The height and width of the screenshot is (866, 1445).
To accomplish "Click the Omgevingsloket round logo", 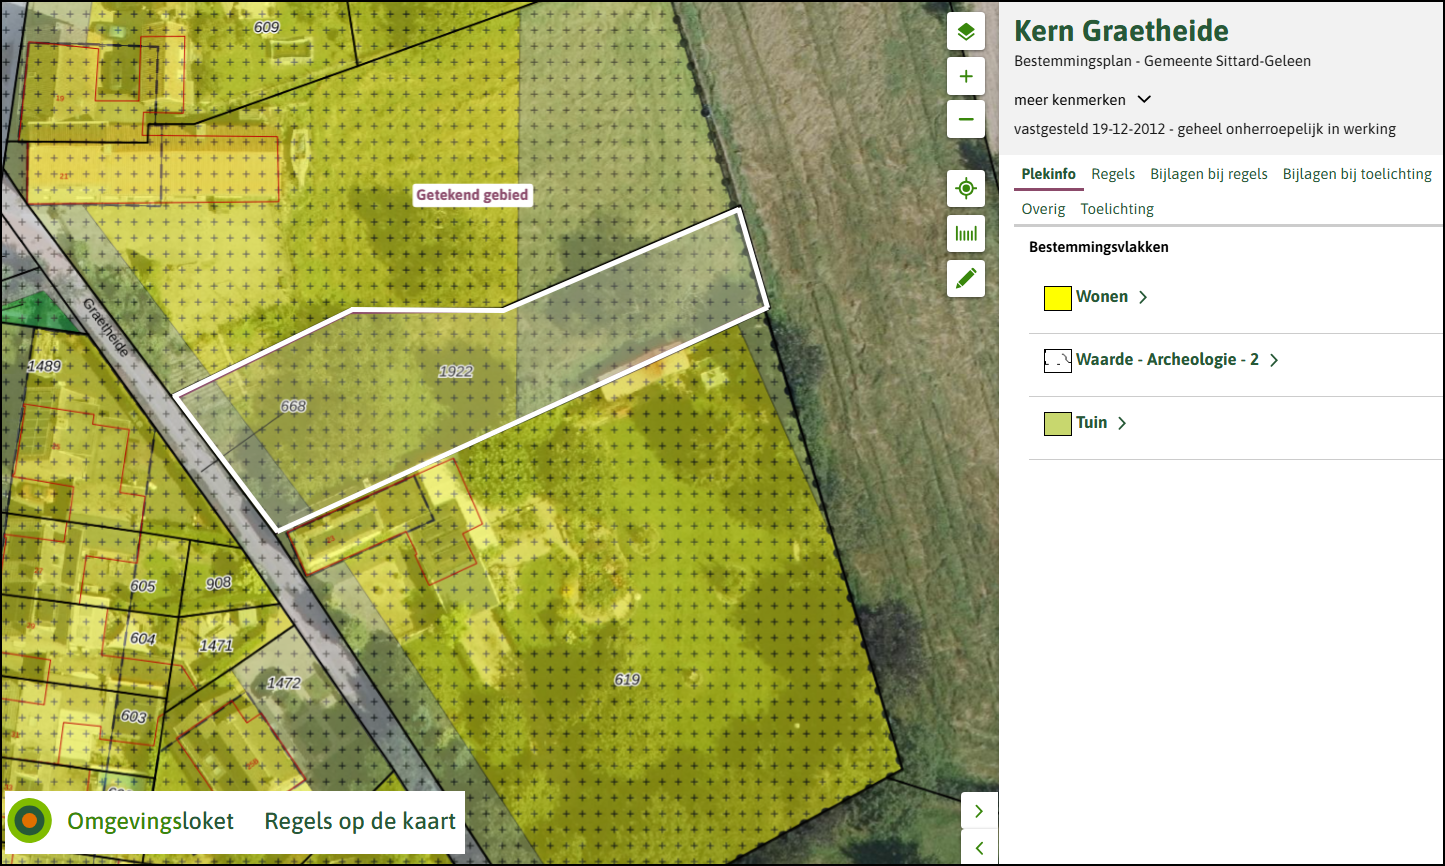I will coord(30,821).
